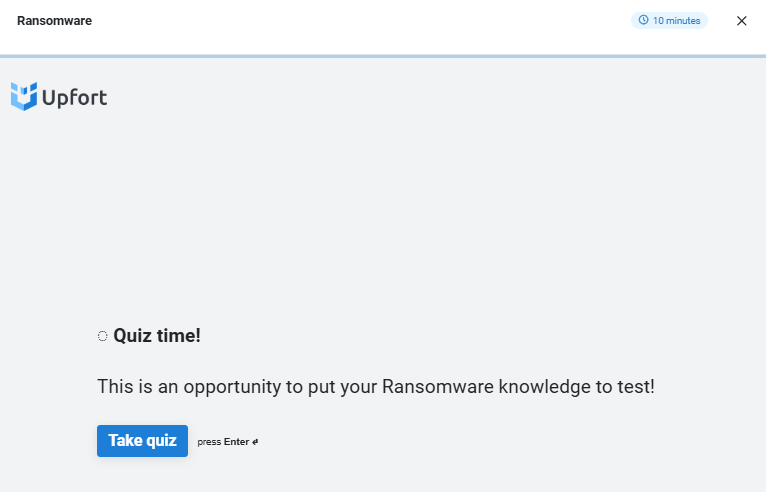This screenshot has width=766, height=492.
Task: Click the clock icon beside 10 minutes
Action: coord(643,20)
